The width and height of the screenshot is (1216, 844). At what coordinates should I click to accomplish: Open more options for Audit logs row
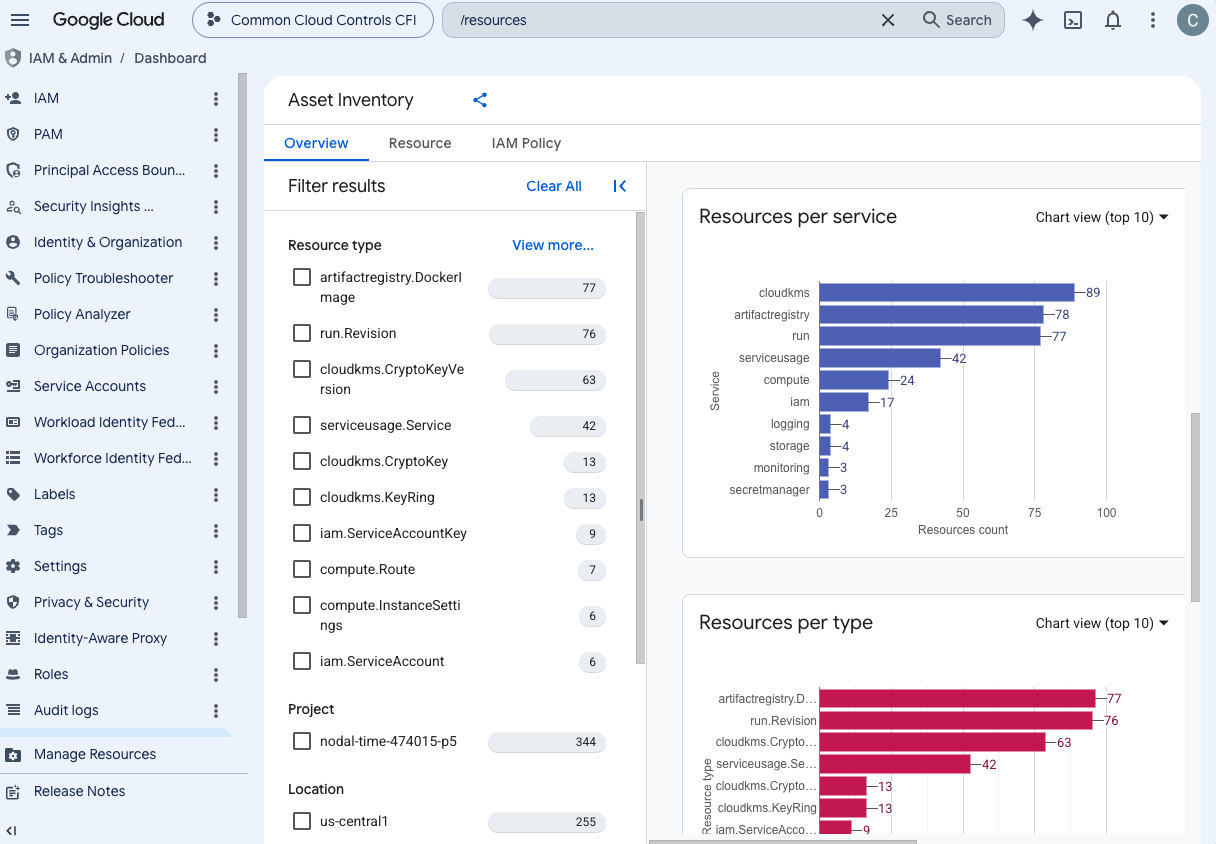point(216,710)
